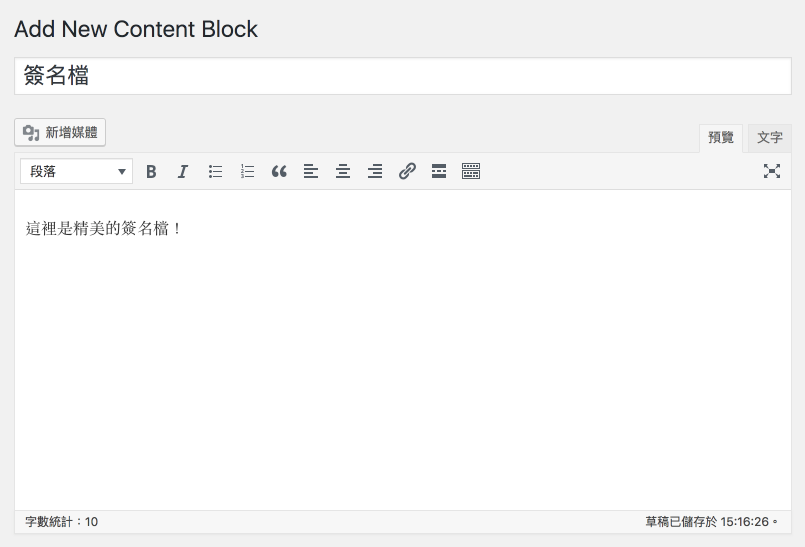The width and height of the screenshot is (805, 547).
Task: Click the dropdown arrow beside 段落
Action: coord(122,172)
